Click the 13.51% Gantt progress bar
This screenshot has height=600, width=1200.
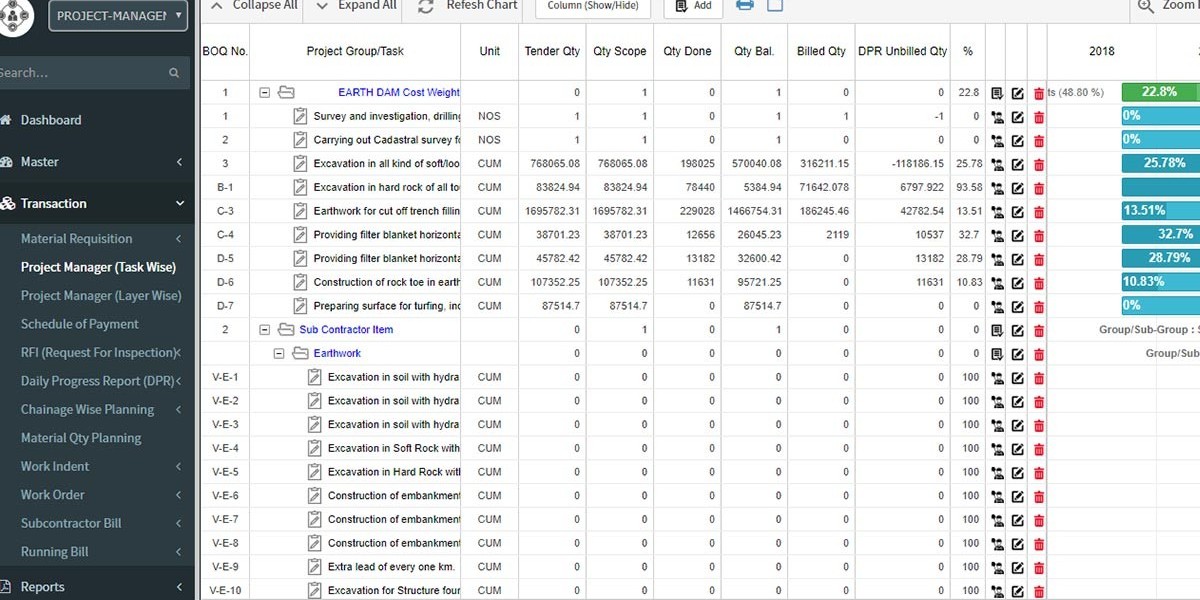click(x=1160, y=211)
